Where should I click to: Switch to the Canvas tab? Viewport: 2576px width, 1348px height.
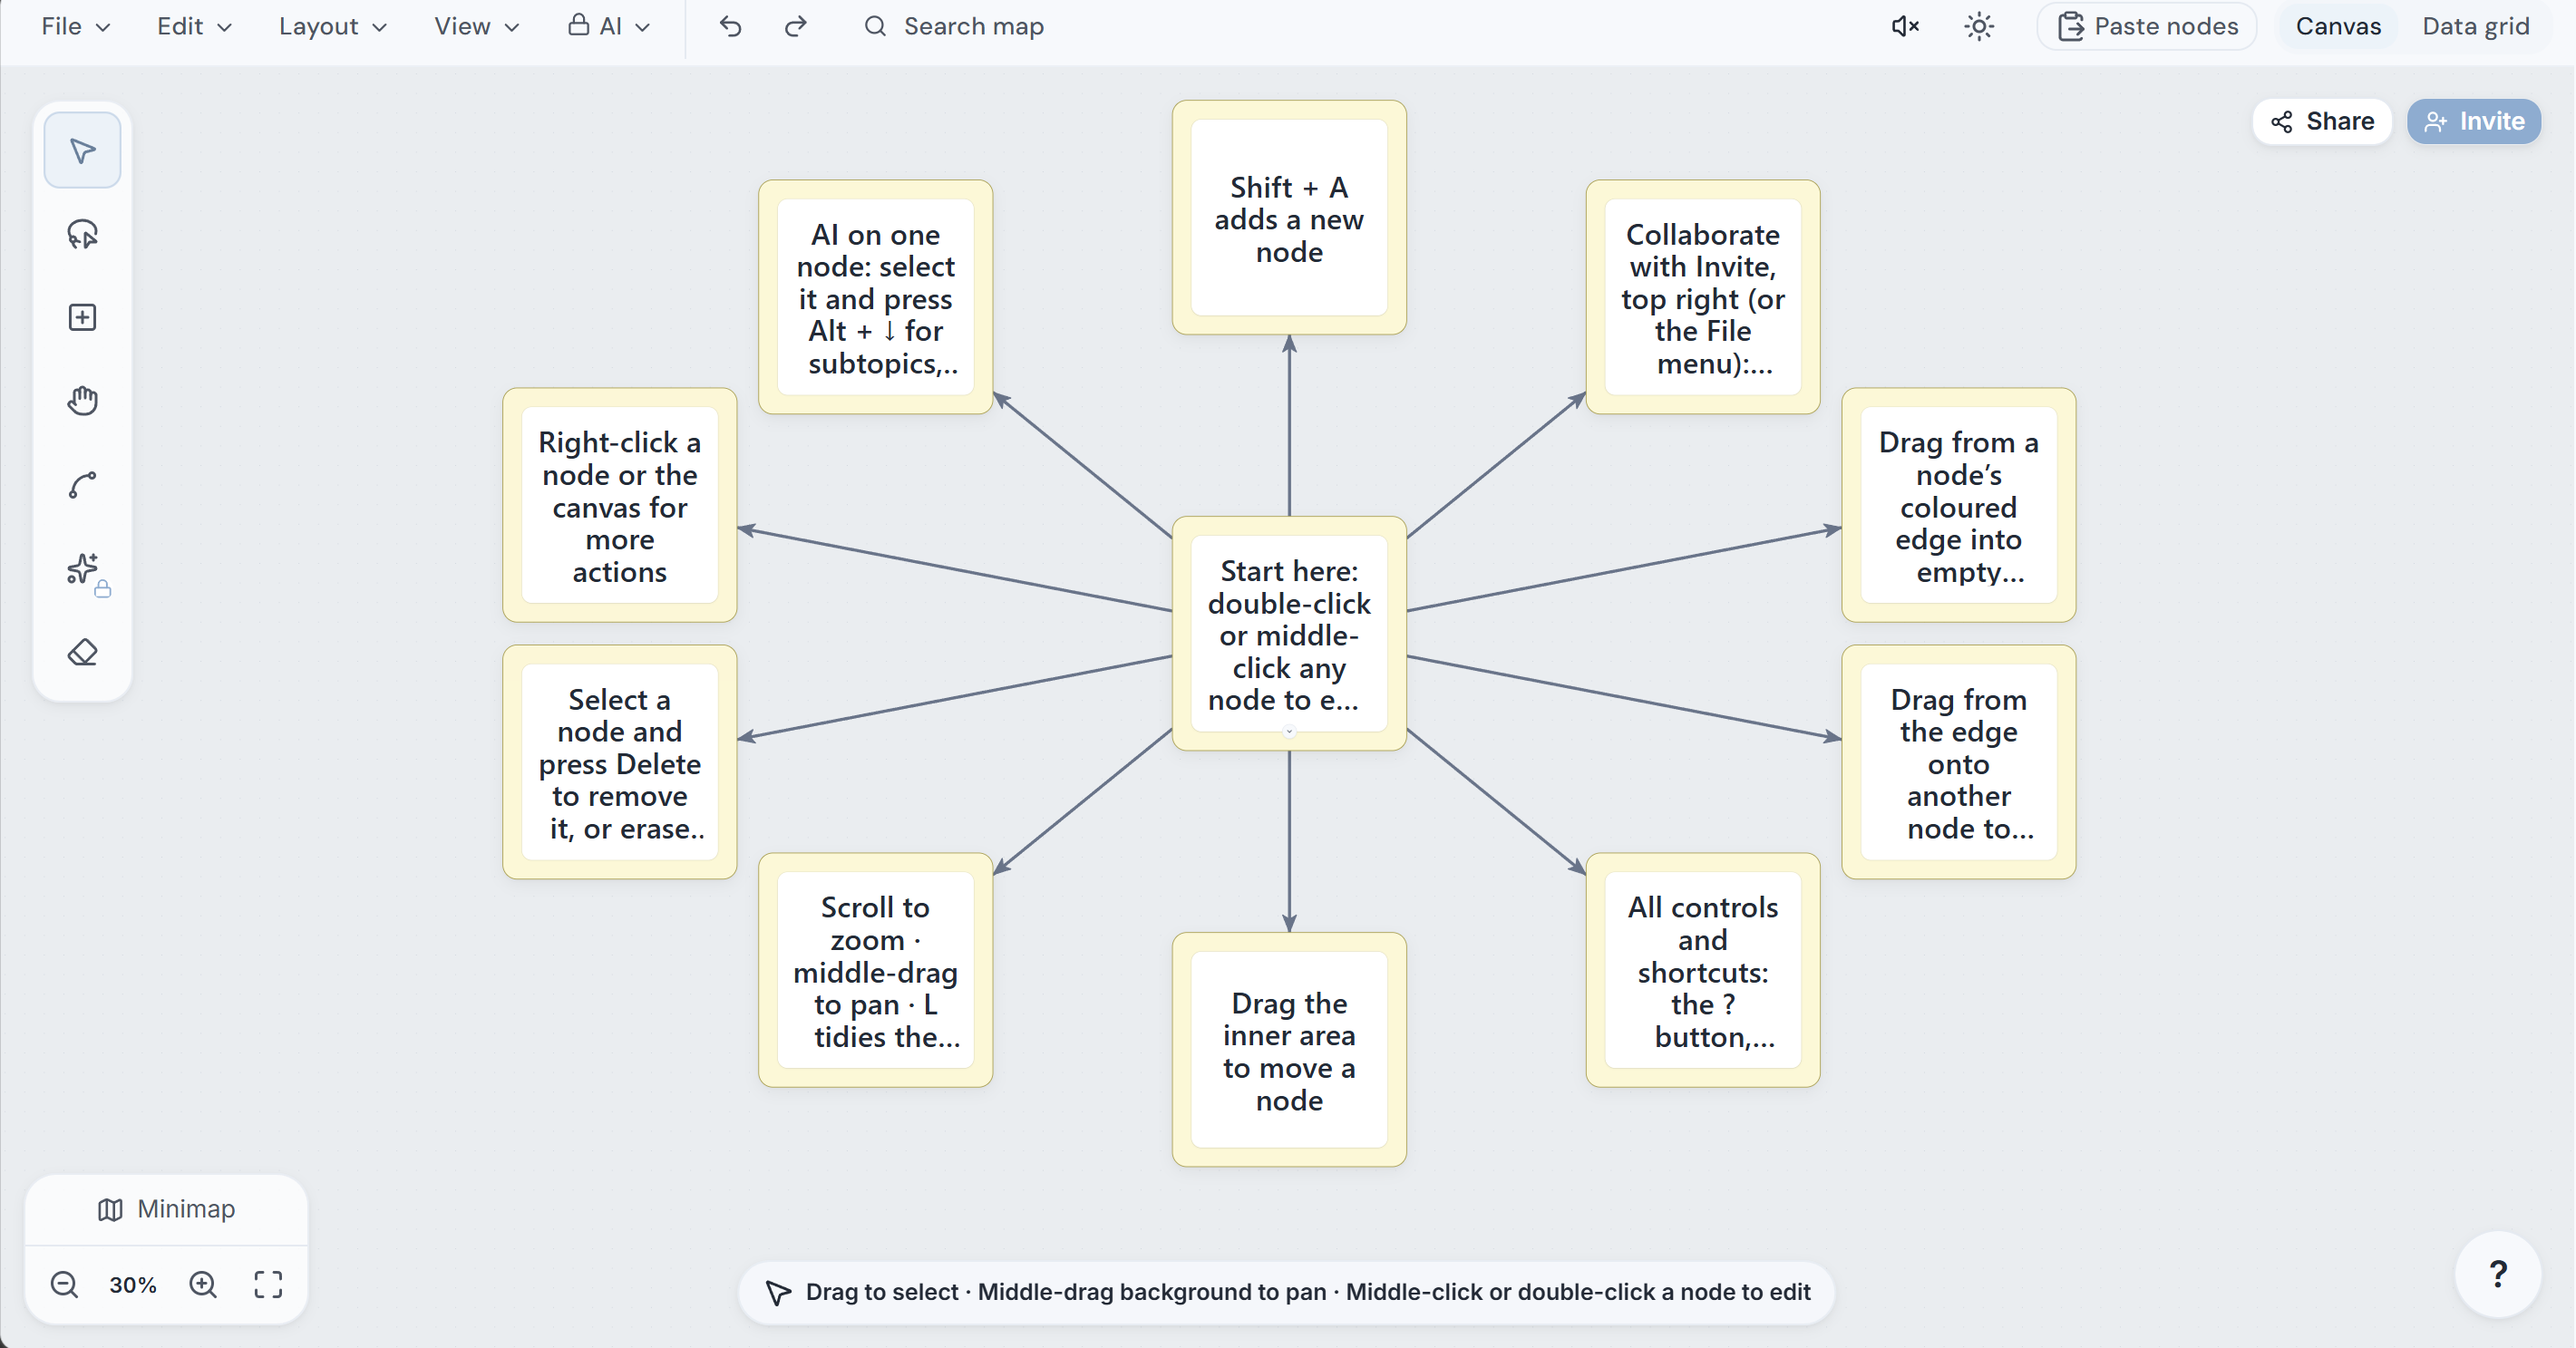(x=2337, y=26)
